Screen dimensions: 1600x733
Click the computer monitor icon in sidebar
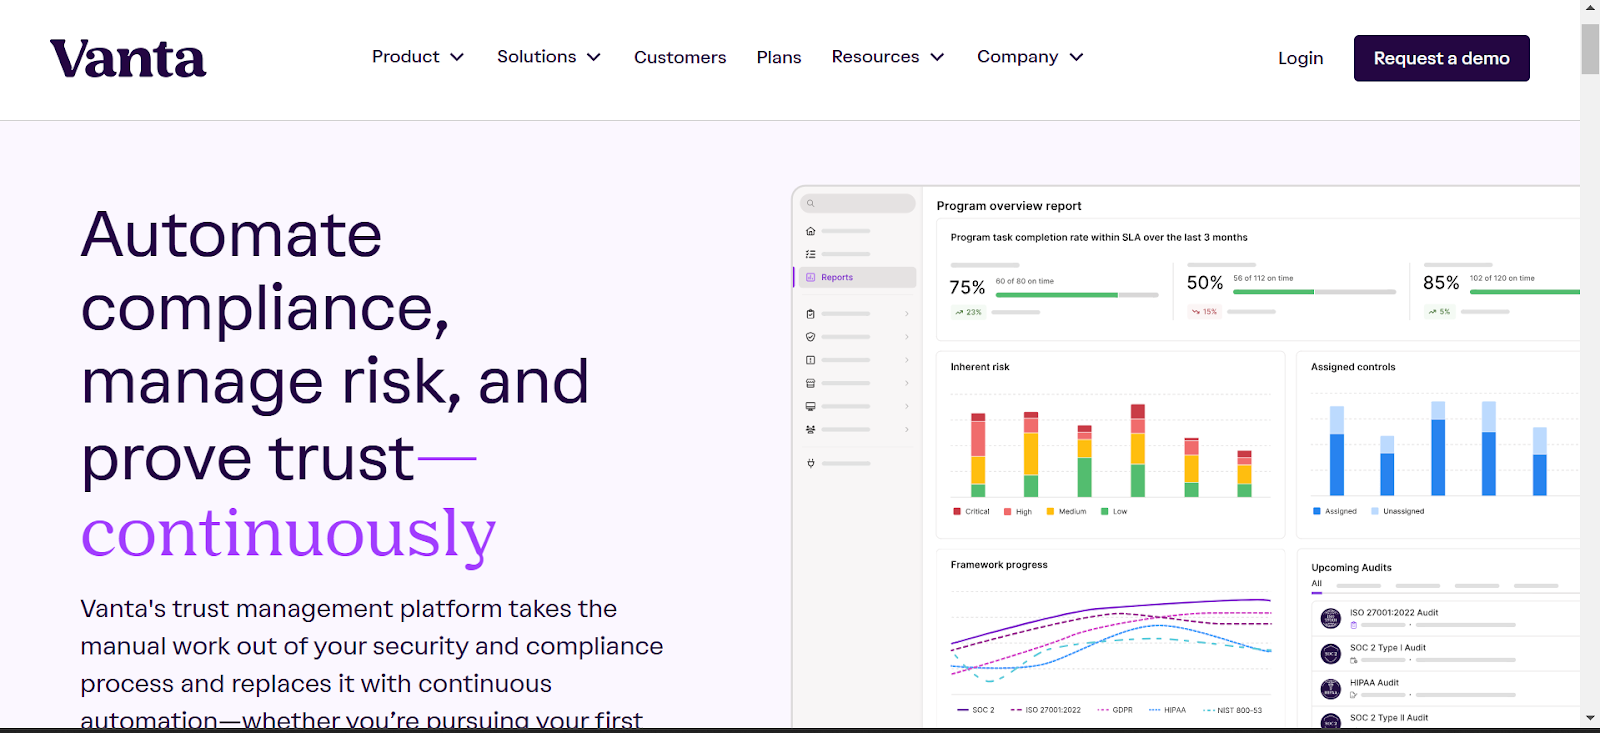[x=810, y=406]
